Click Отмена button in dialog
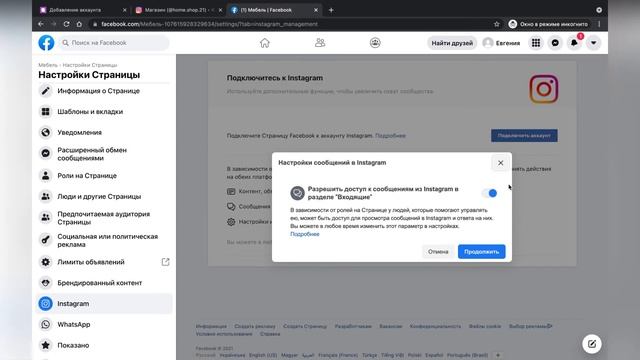640x360 pixels. click(438, 251)
